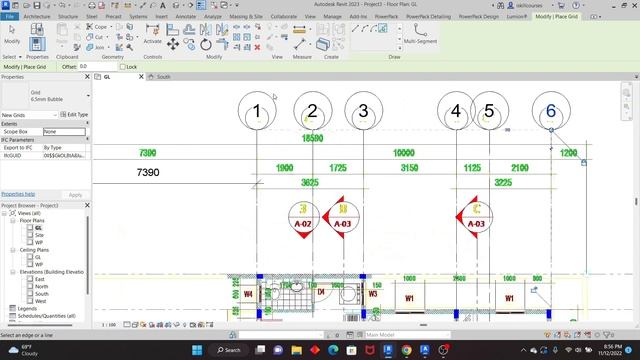Viewport: 640px width, 360px height.
Task: Click the red Delete X icon
Action: (x=257, y=47)
